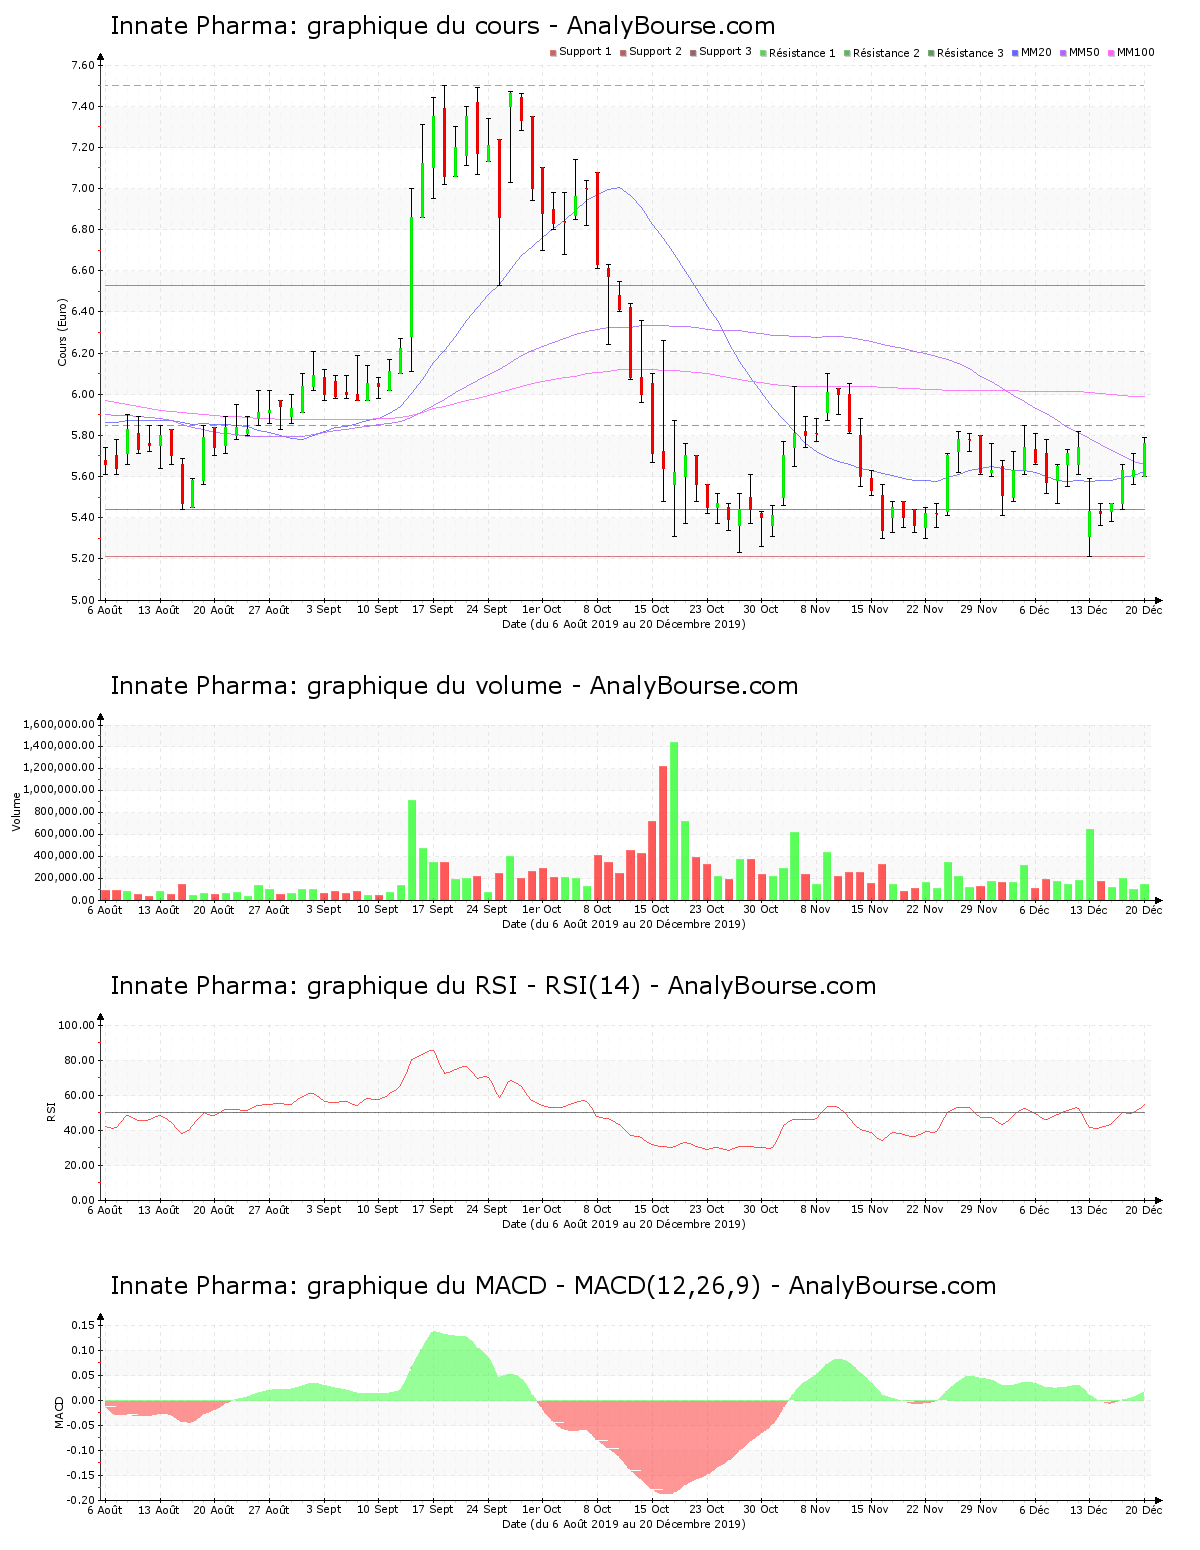Click the Support 1 red legend swatch
Image resolution: width=1200 pixels, height=1550 pixels.
pos(553,52)
